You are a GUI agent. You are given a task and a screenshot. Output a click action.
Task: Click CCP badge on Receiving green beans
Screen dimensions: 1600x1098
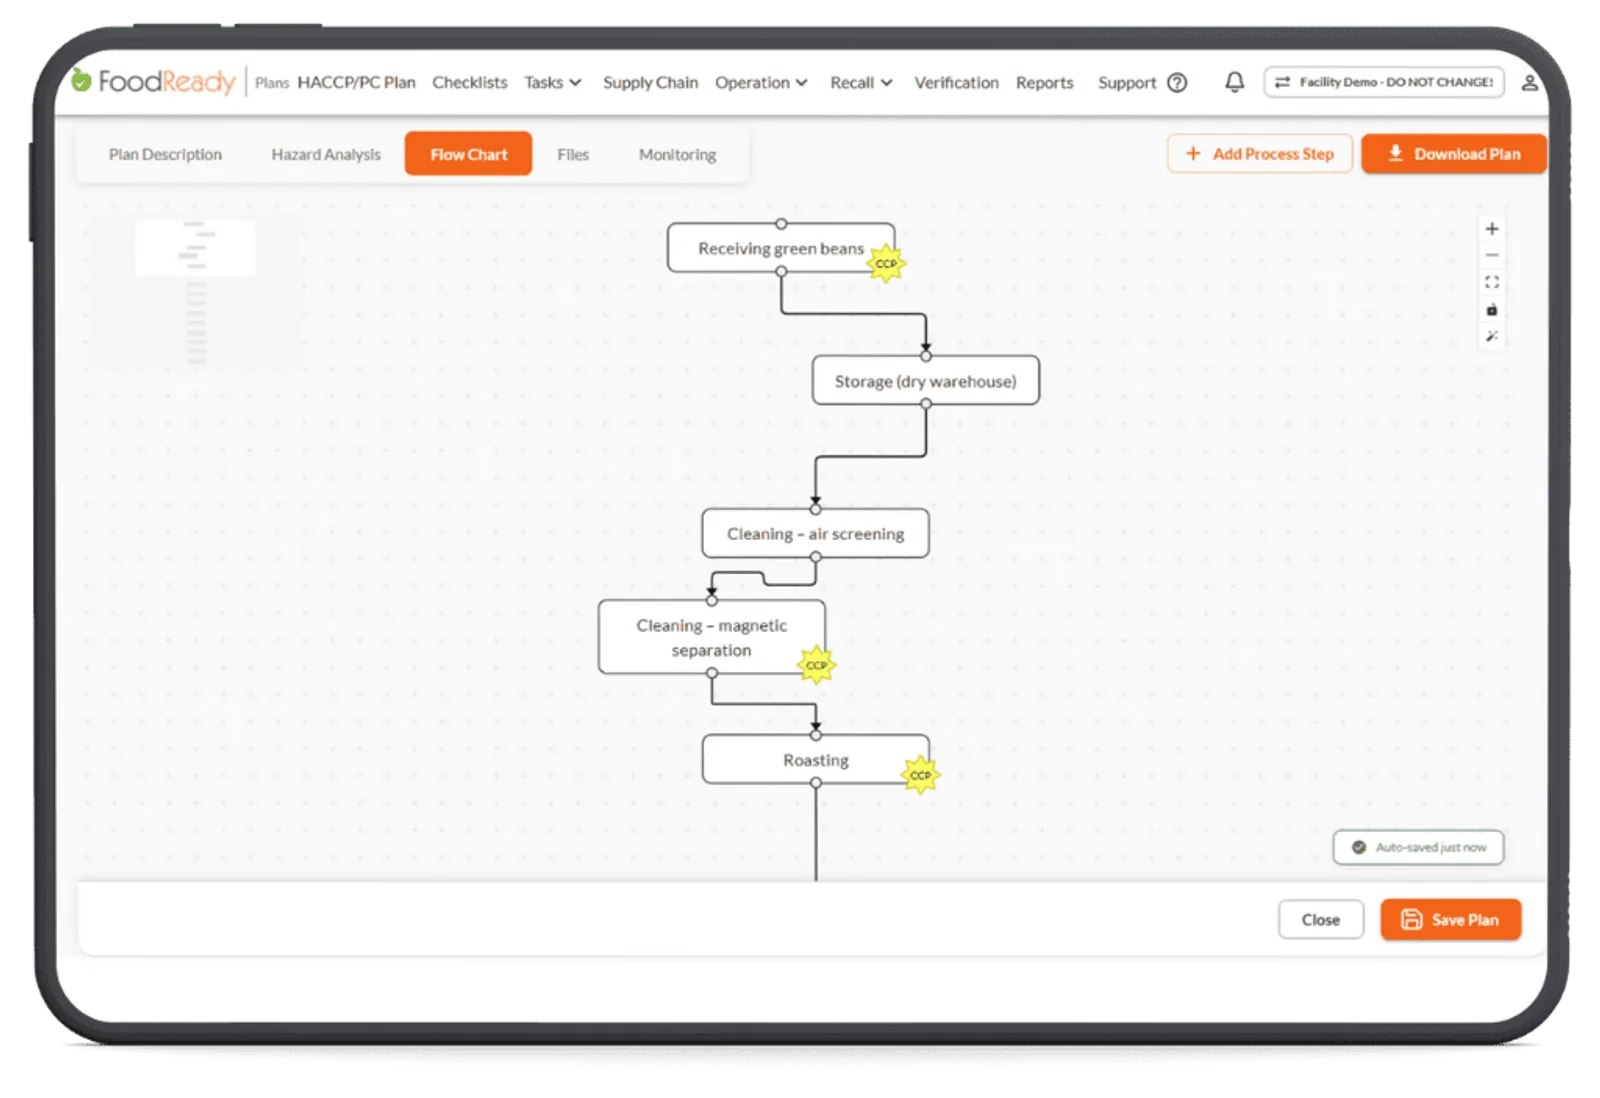[x=886, y=264]
